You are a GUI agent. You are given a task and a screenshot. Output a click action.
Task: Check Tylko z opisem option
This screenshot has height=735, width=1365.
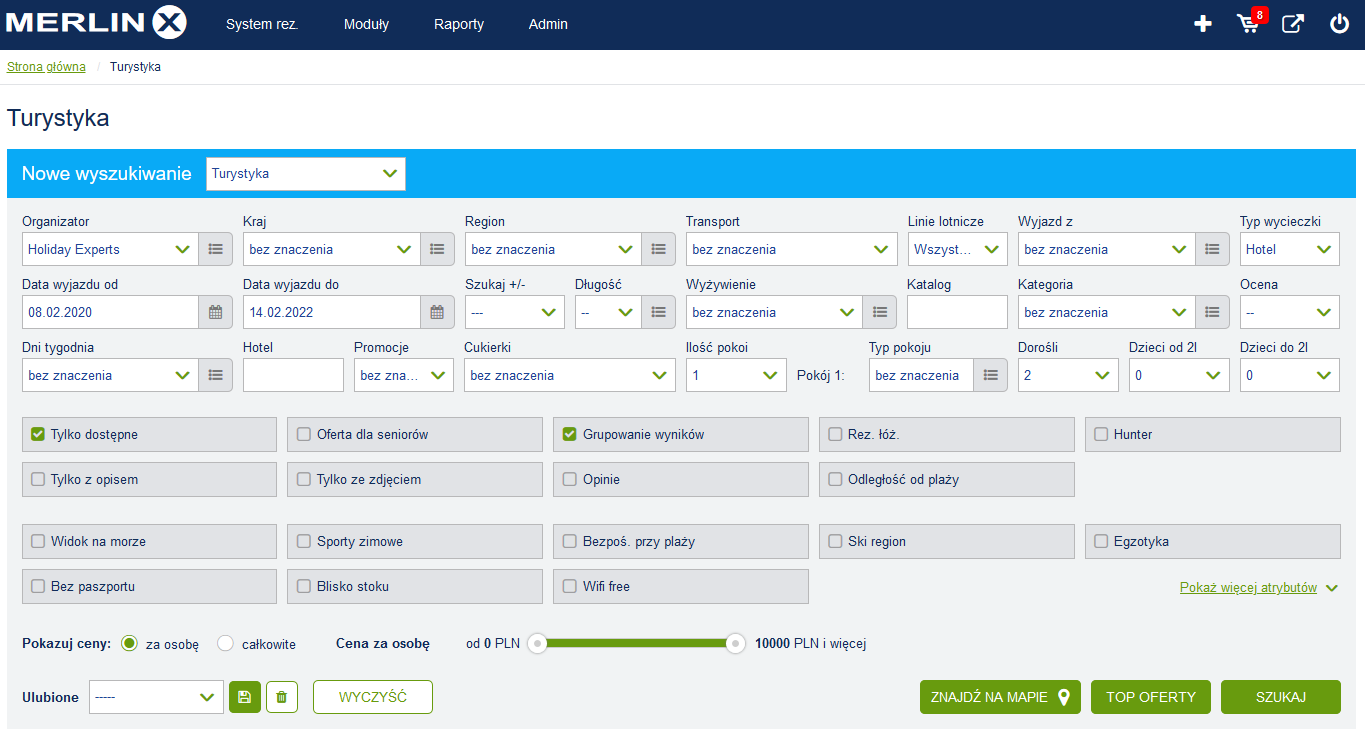tap(38, 479)
